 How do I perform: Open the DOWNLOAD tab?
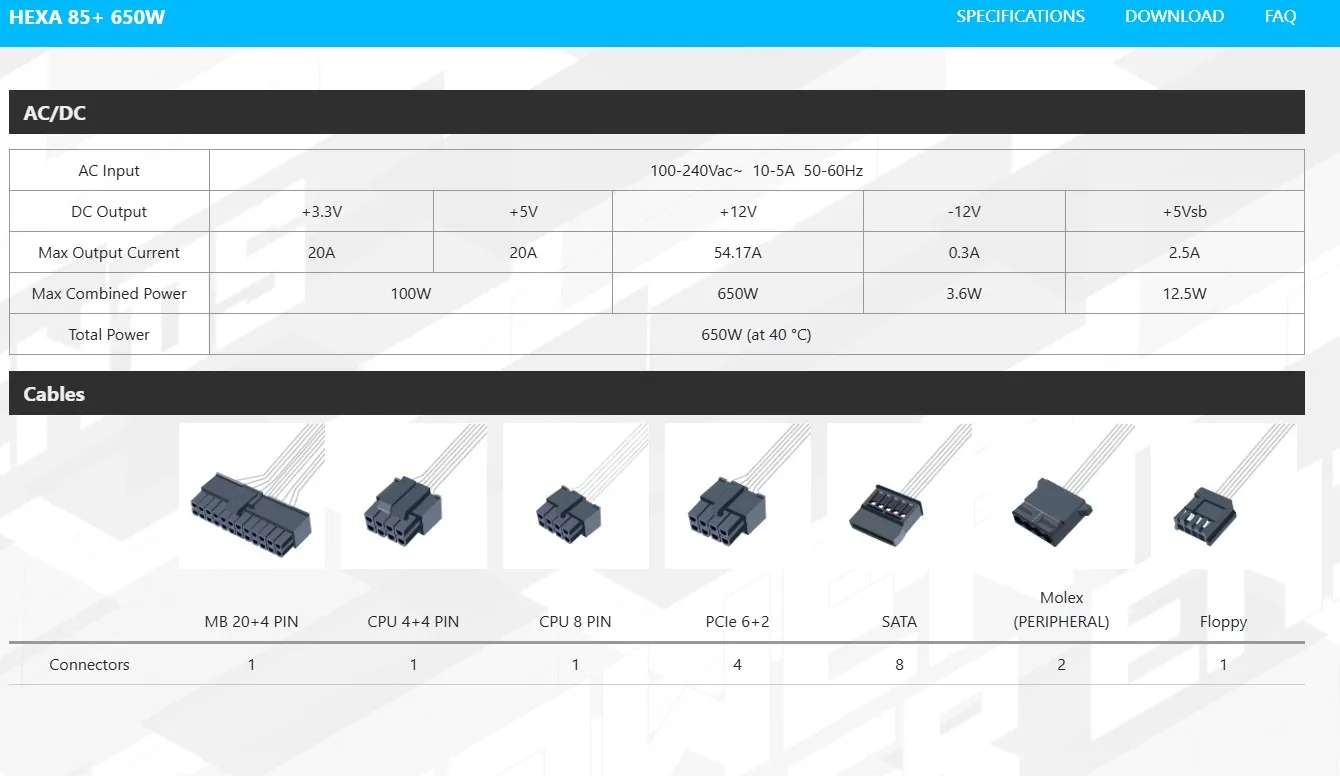(x=1174, y=16)
